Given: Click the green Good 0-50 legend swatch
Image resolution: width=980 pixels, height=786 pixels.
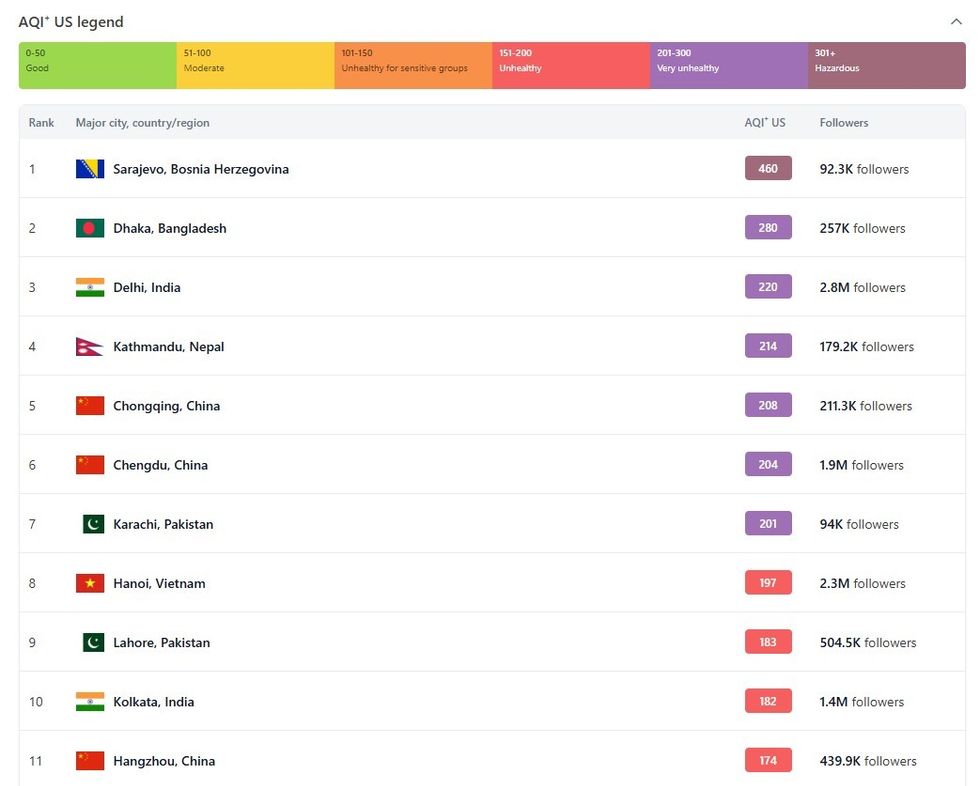Looking at the screenshot, I should tap(98, 65).
